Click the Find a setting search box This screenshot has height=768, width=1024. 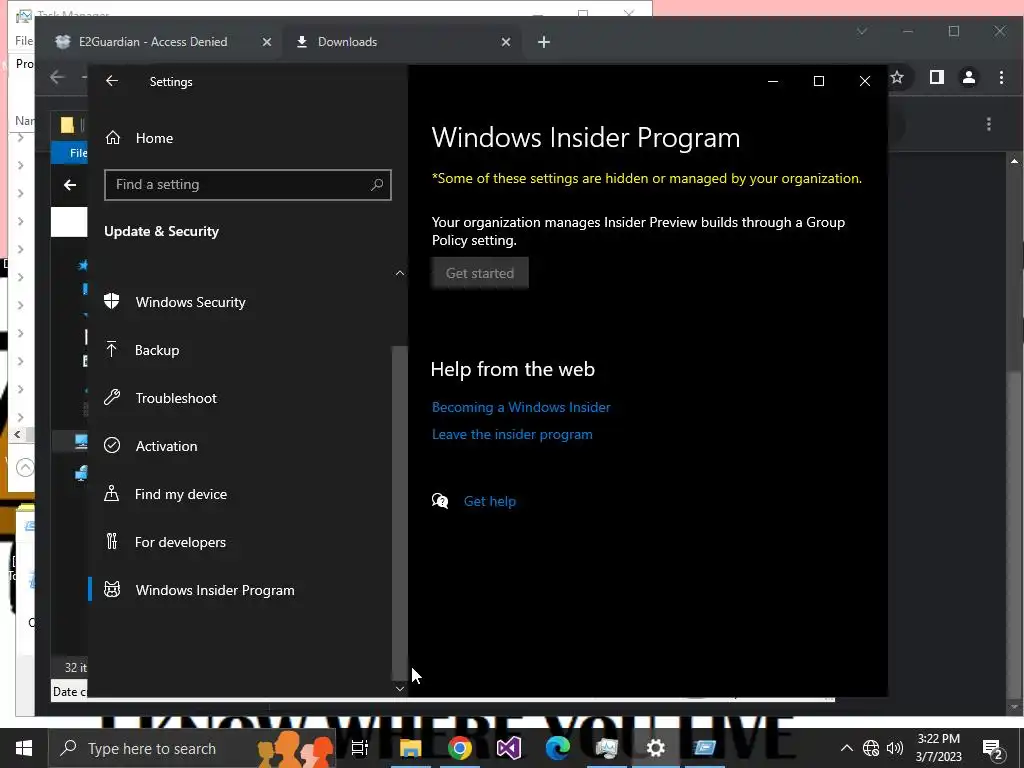[248, 185]
